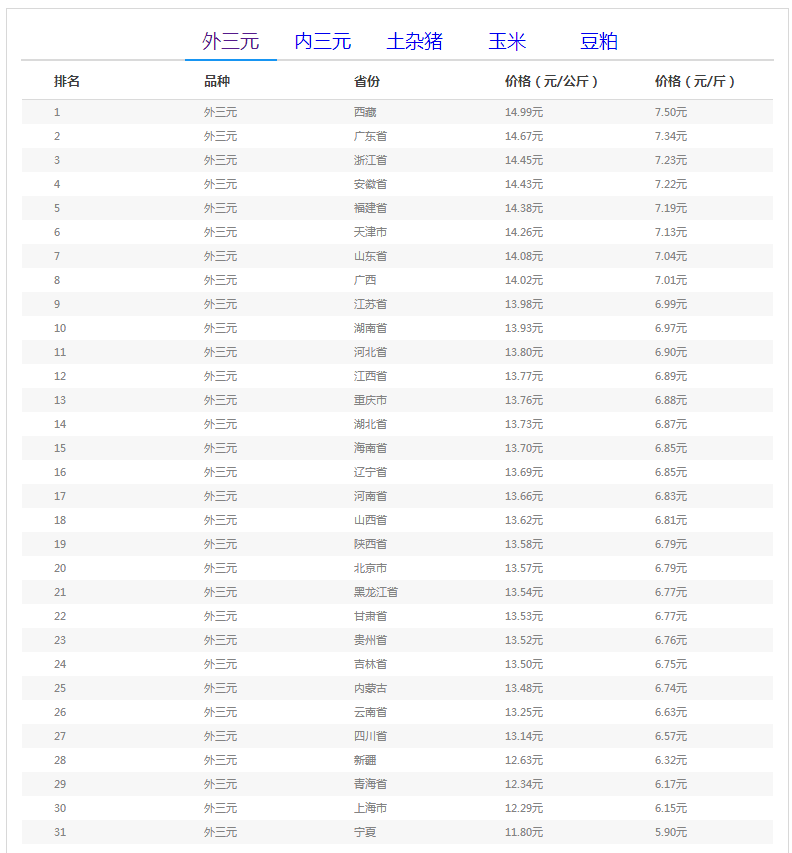Select the 贵州省 province cell
The width and height of the screenshot is (792, 853).
[x=370, y=640]
